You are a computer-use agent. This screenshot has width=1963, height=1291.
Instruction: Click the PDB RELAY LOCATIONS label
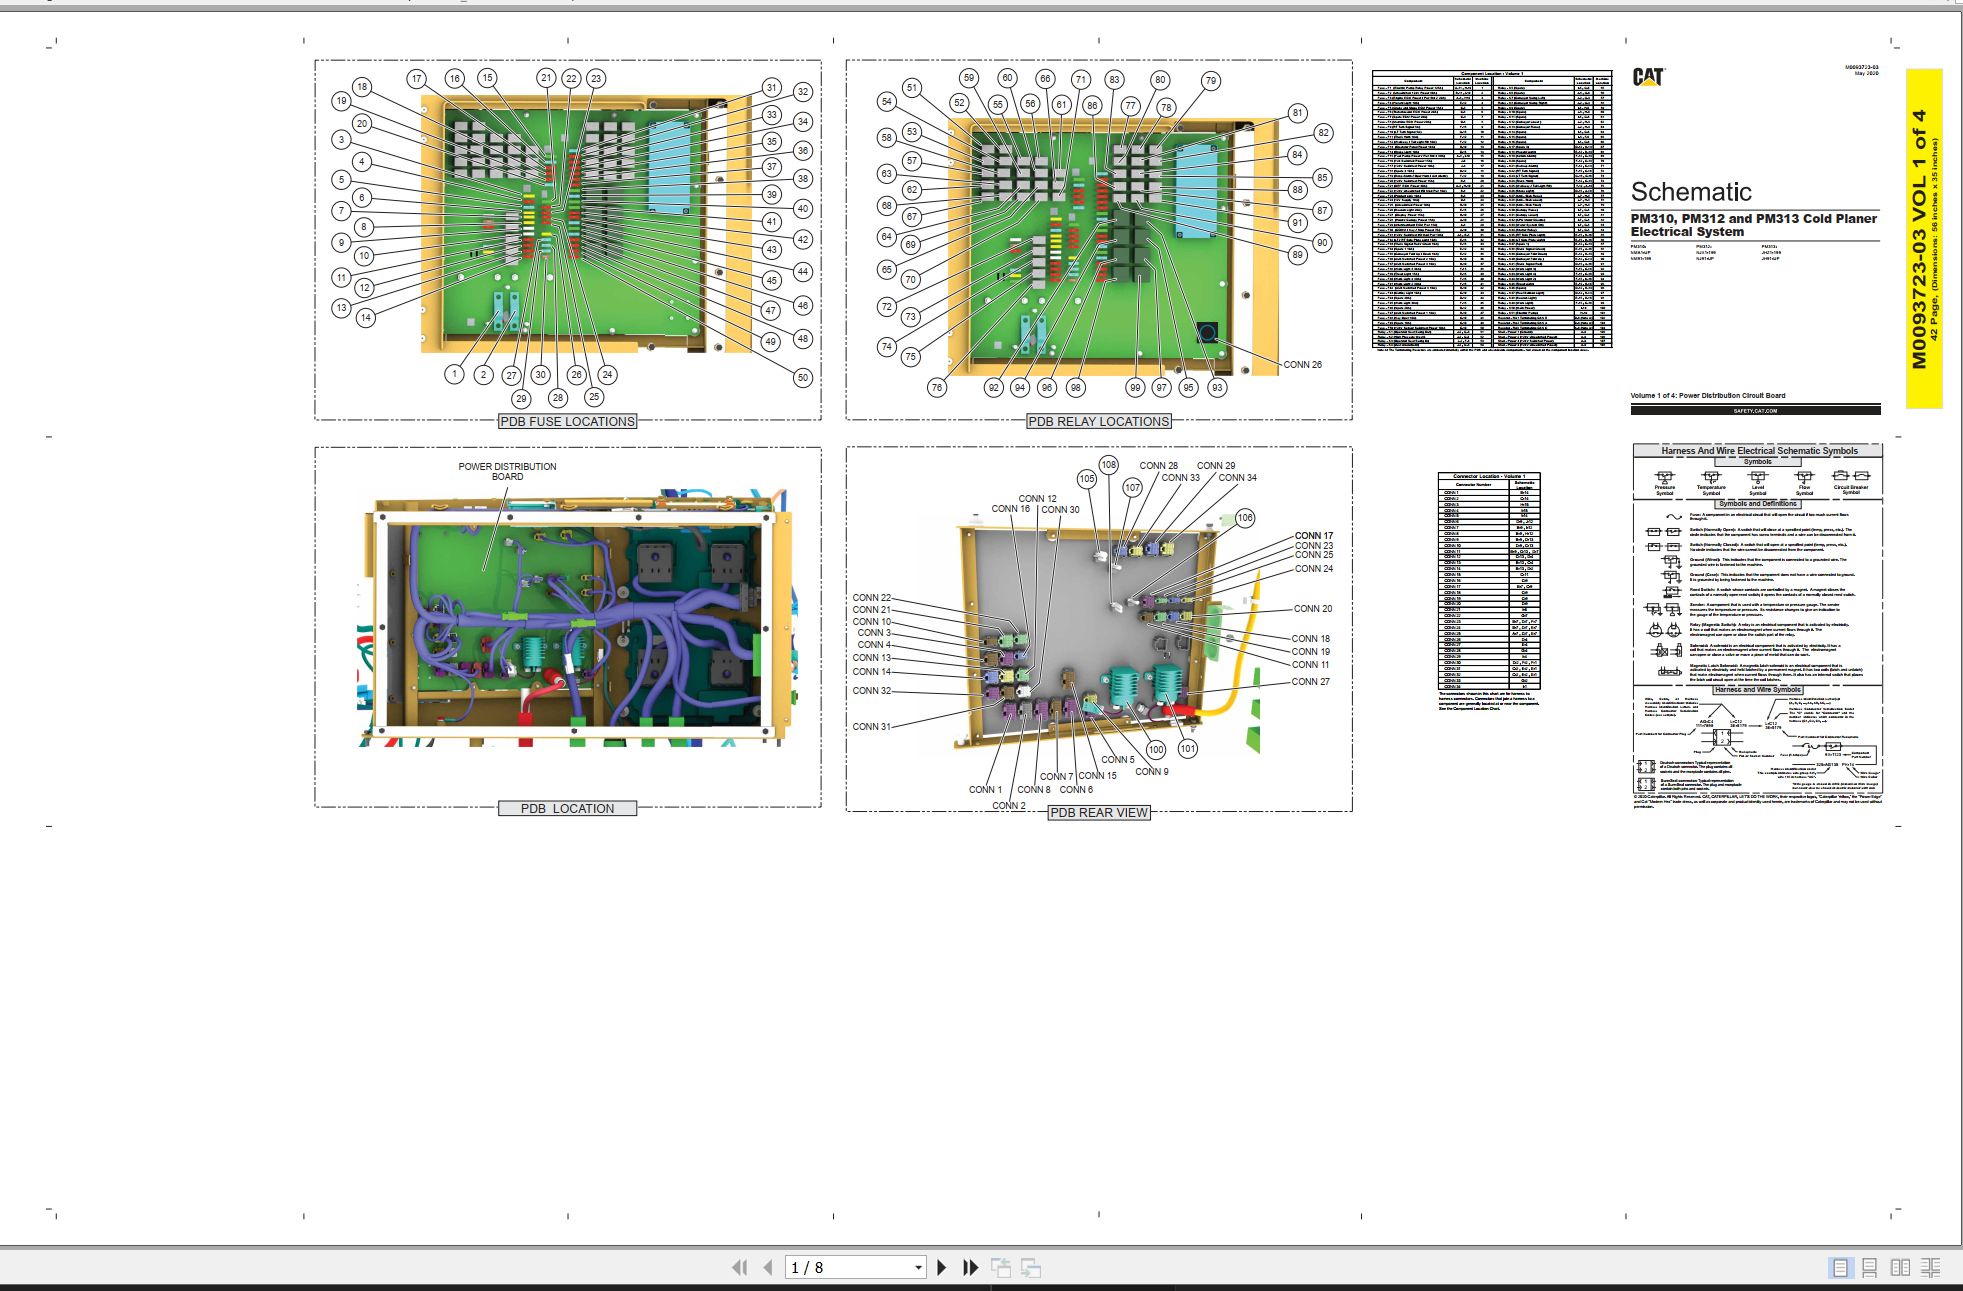1099,421
